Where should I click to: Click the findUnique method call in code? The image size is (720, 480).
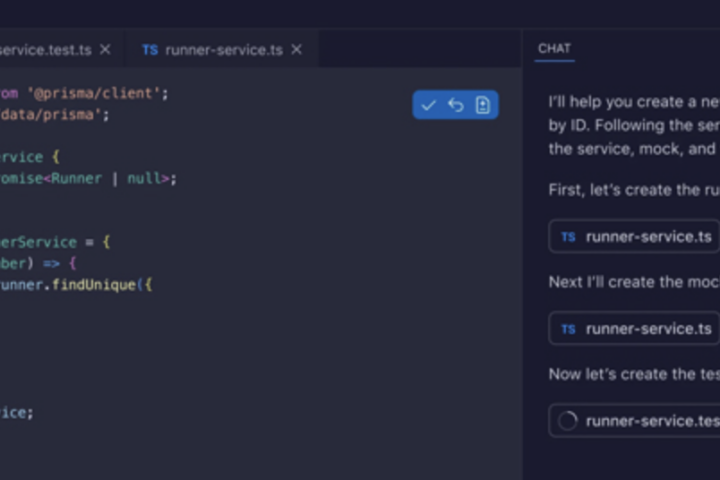tap(94, 285)
